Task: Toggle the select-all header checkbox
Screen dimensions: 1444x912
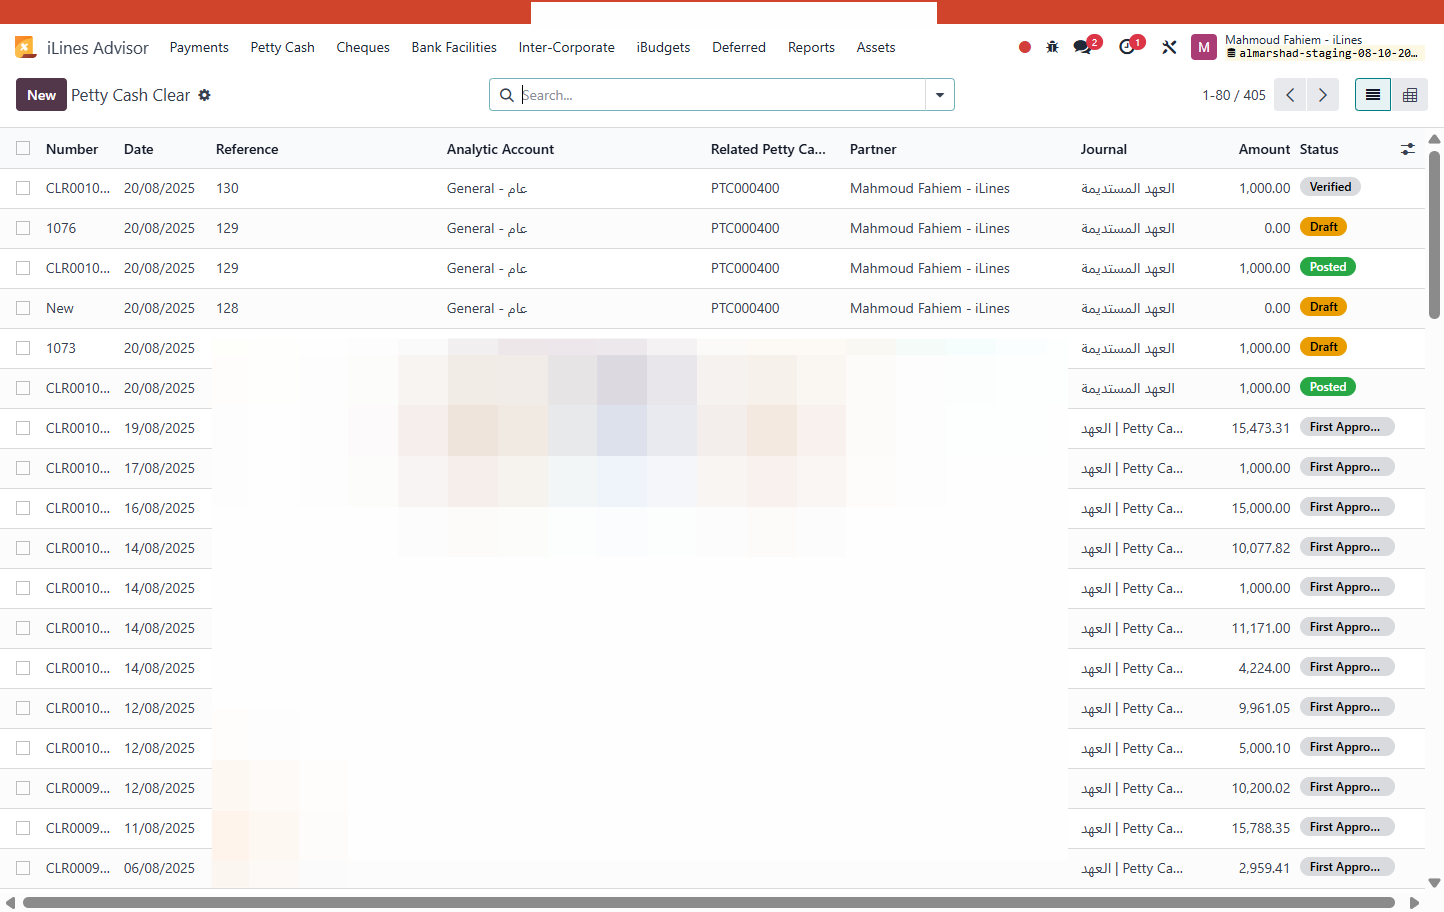Action: click(x=23, y=149)
